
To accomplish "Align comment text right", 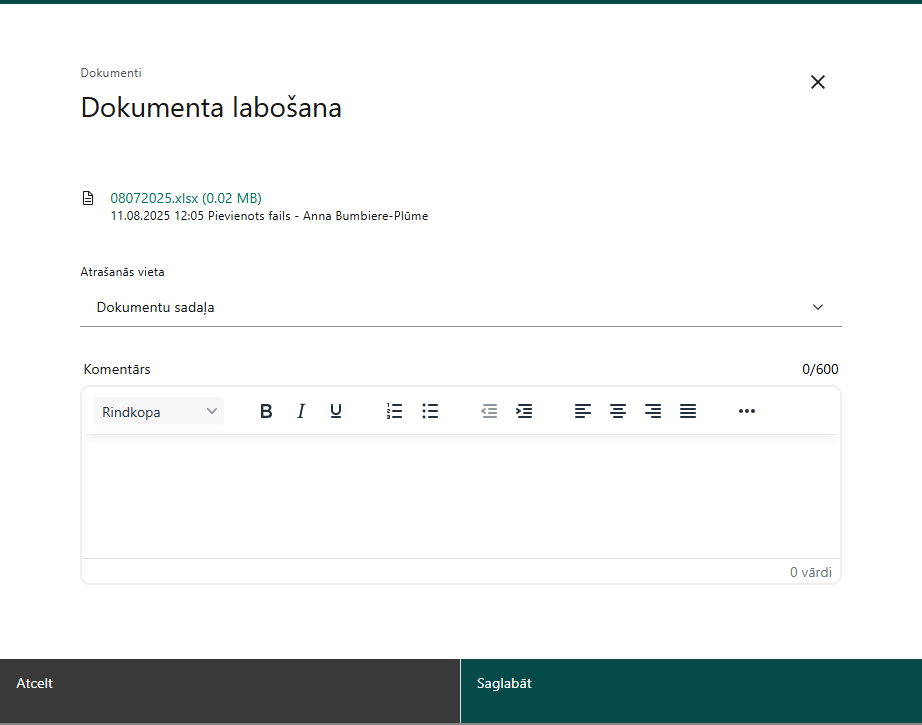I will [653, 411].
